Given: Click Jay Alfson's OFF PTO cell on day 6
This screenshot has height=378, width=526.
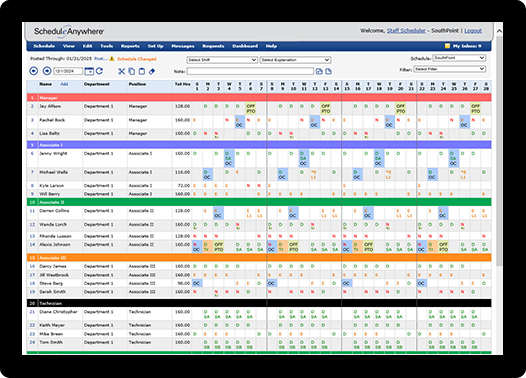Looking at the screenshot, I should (x=251, y=109).
